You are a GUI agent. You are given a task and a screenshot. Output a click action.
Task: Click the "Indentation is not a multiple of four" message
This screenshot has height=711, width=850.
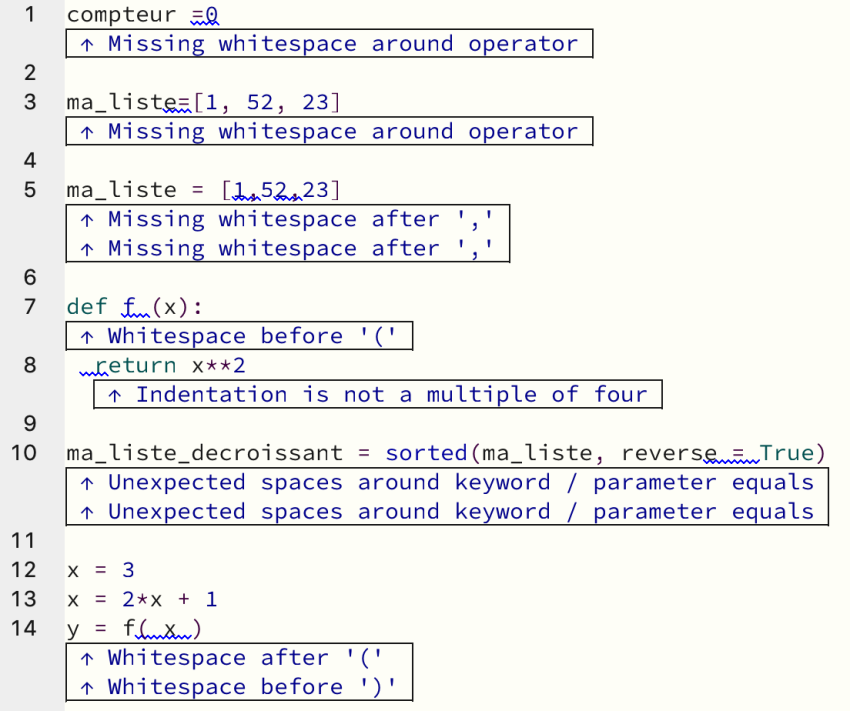(x=377, y=395)
